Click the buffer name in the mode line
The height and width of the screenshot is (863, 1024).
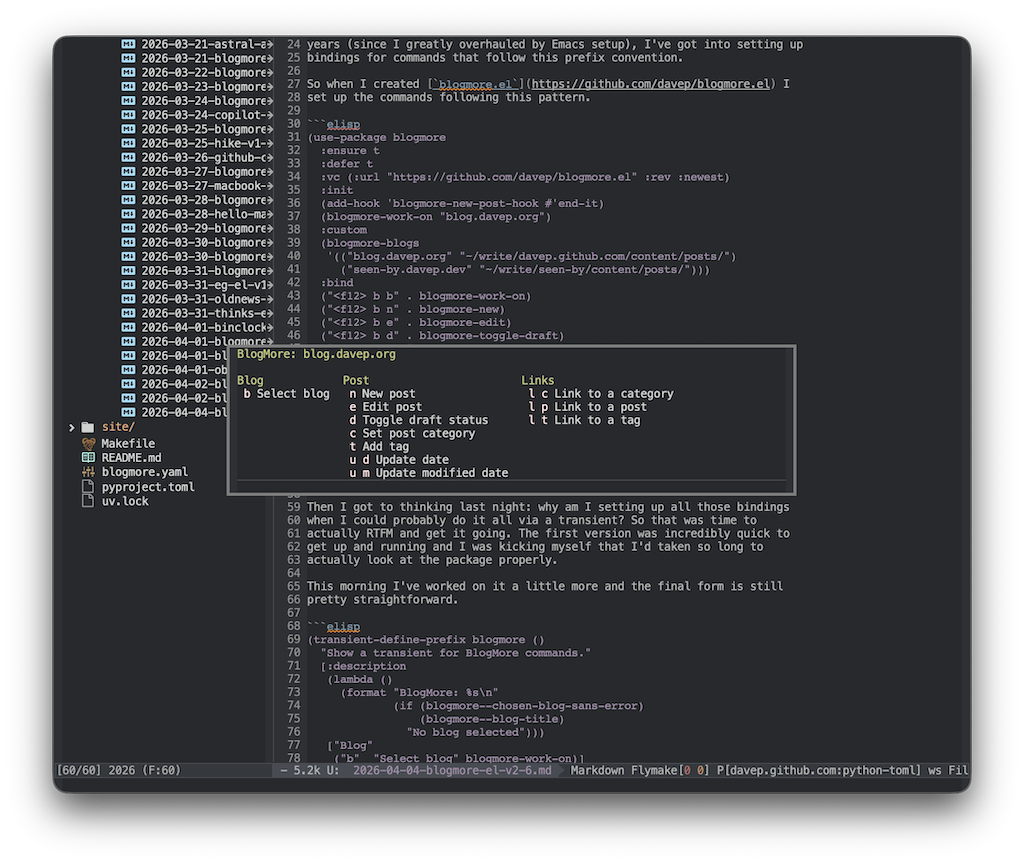click(x=452, y=770)
